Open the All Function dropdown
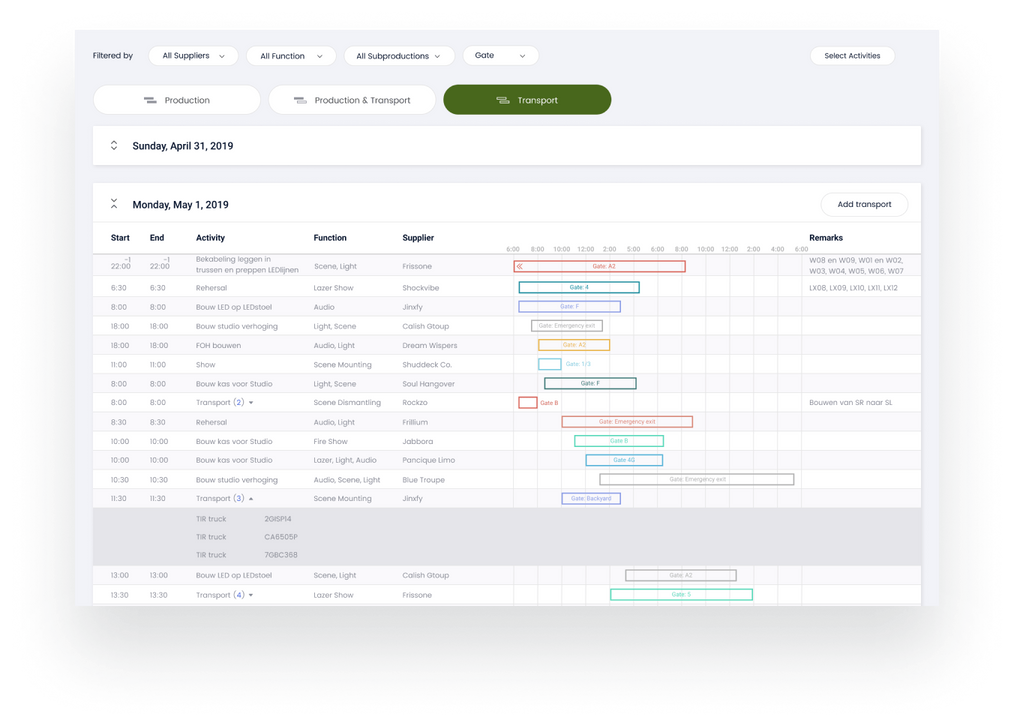 pos(290,56)
